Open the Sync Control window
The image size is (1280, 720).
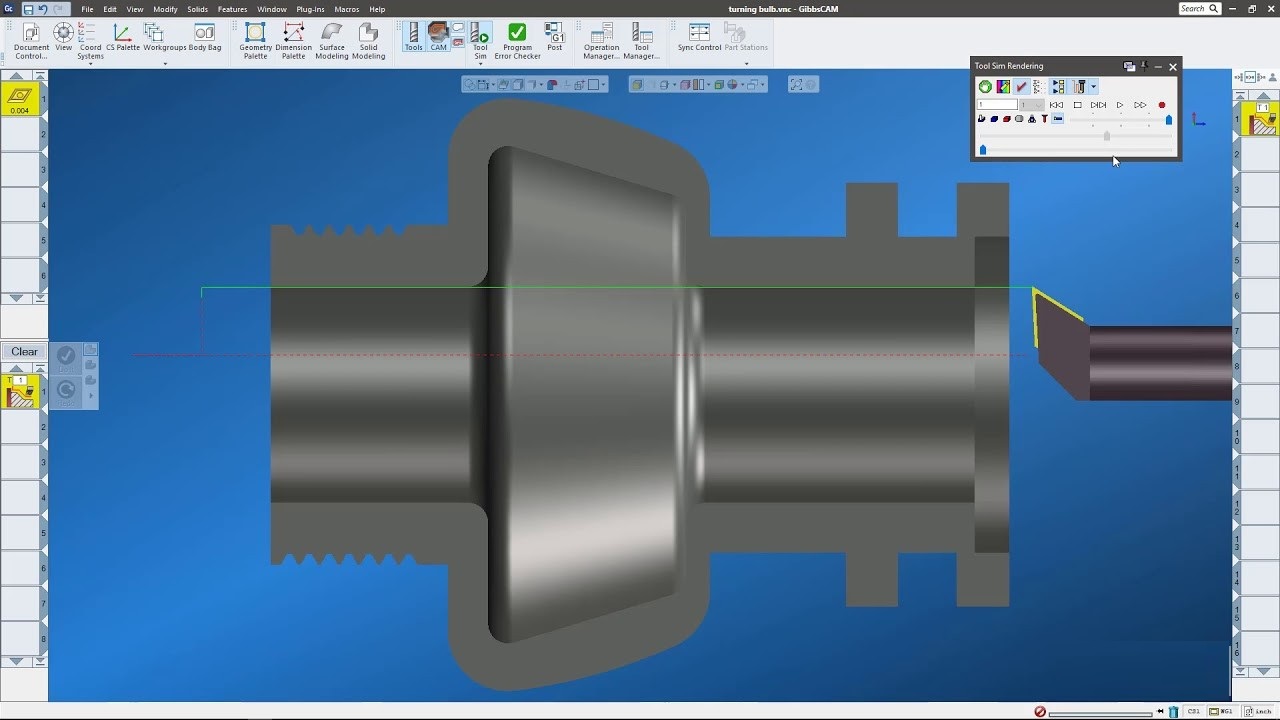click(699, 38)
